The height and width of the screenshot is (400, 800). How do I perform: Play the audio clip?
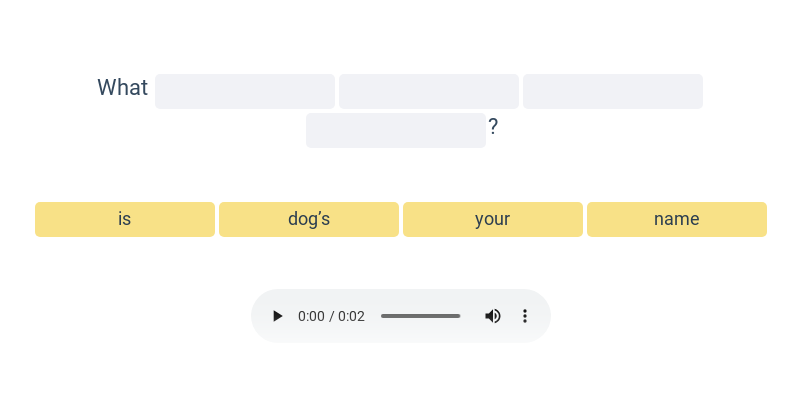[x=278, y=316]
